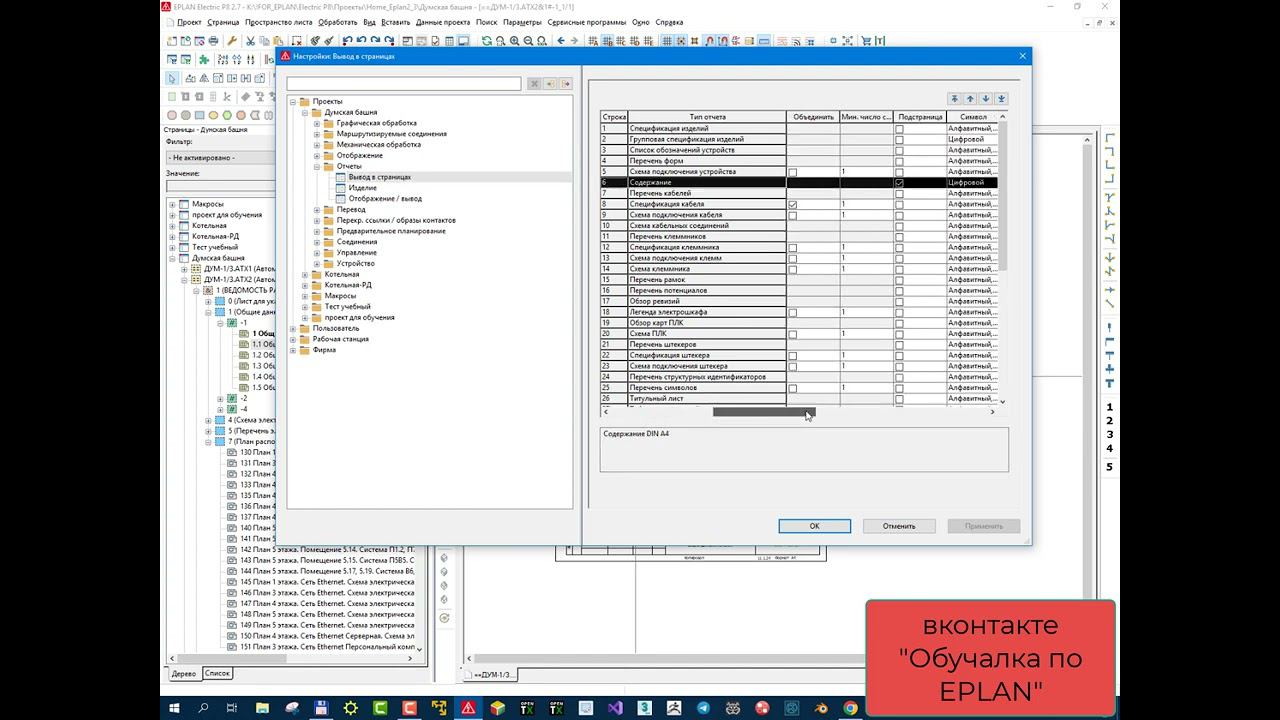Click the Тип отчета column header
The width and height of the screenshot is (1280, 720).
tap(708, 117)
